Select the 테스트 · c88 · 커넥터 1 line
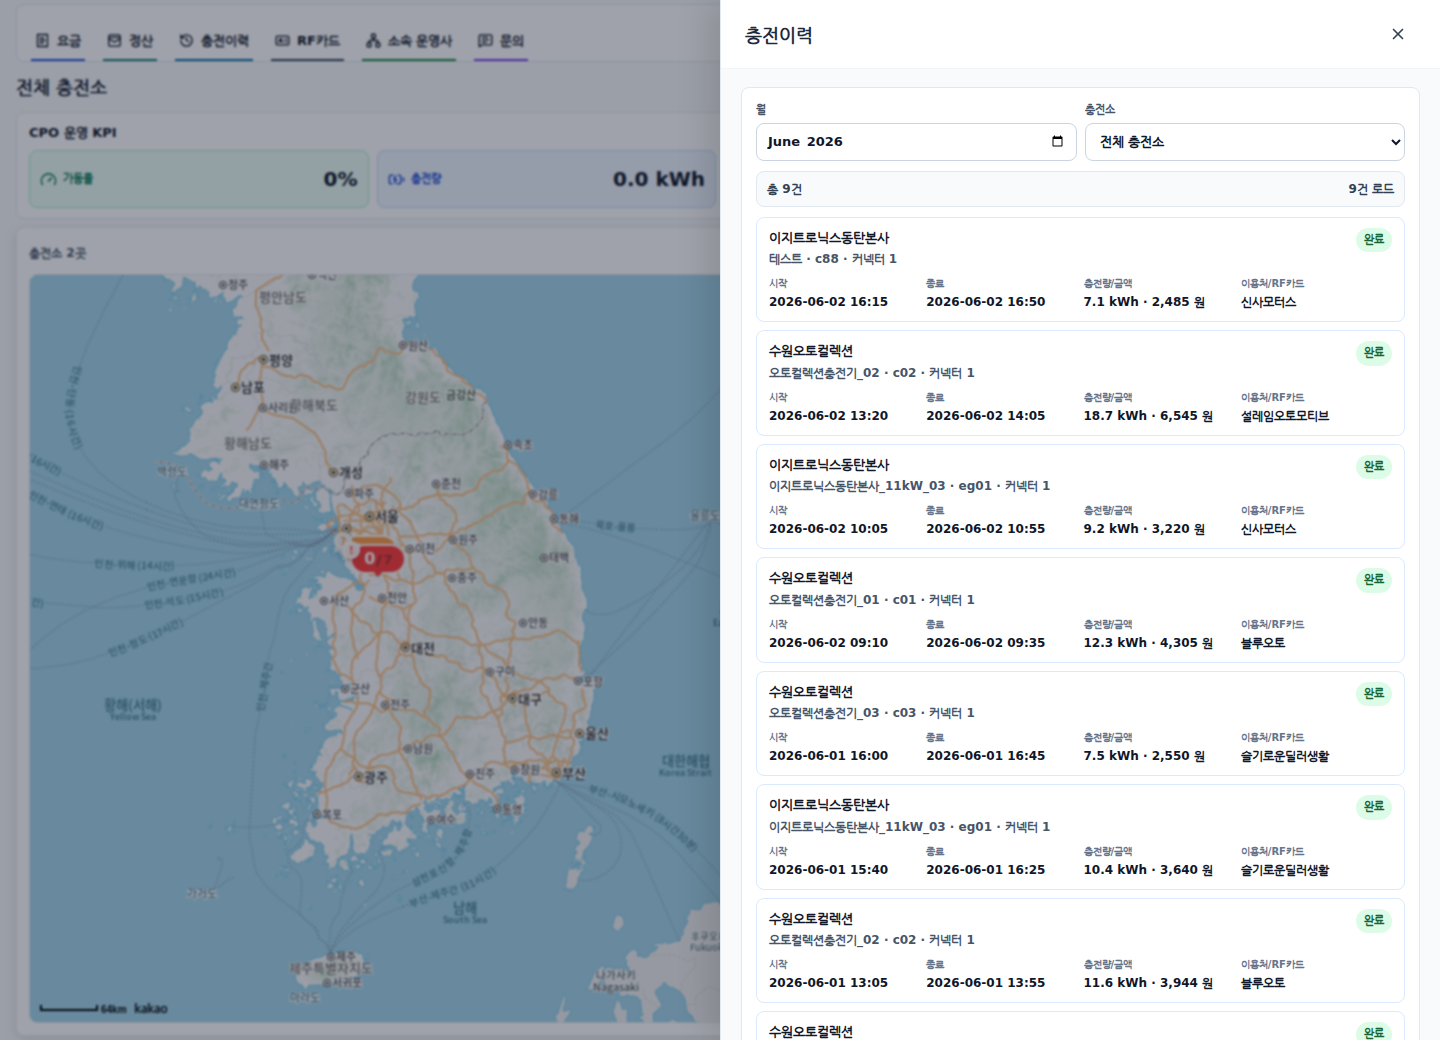The height and width of the screenshot is (1040, 1440). click(x=832, y=259)
